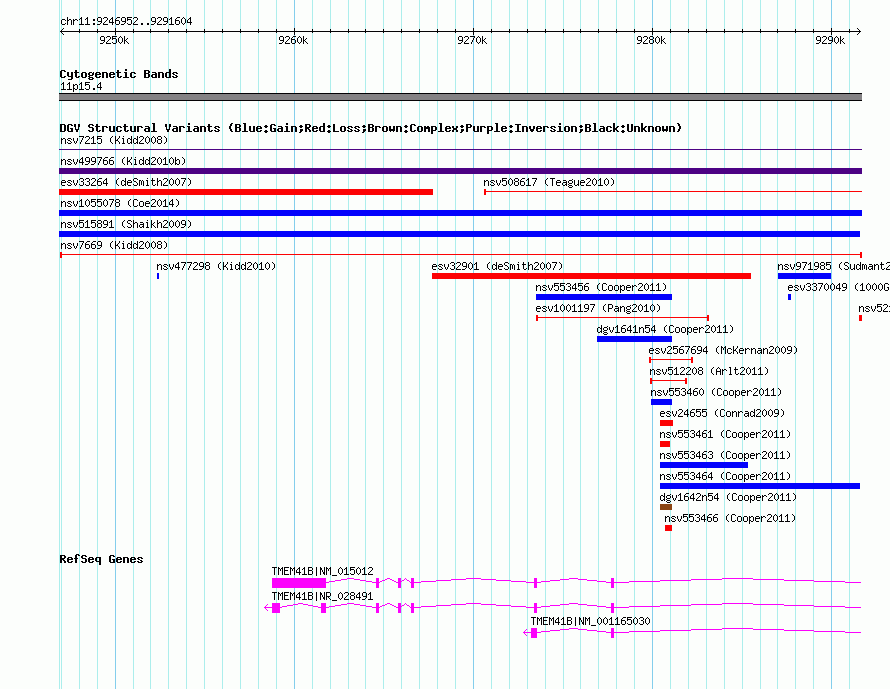Click the blue nsv515891 gain bar
The image size is (890, 689).
click(x=459, y=234)
